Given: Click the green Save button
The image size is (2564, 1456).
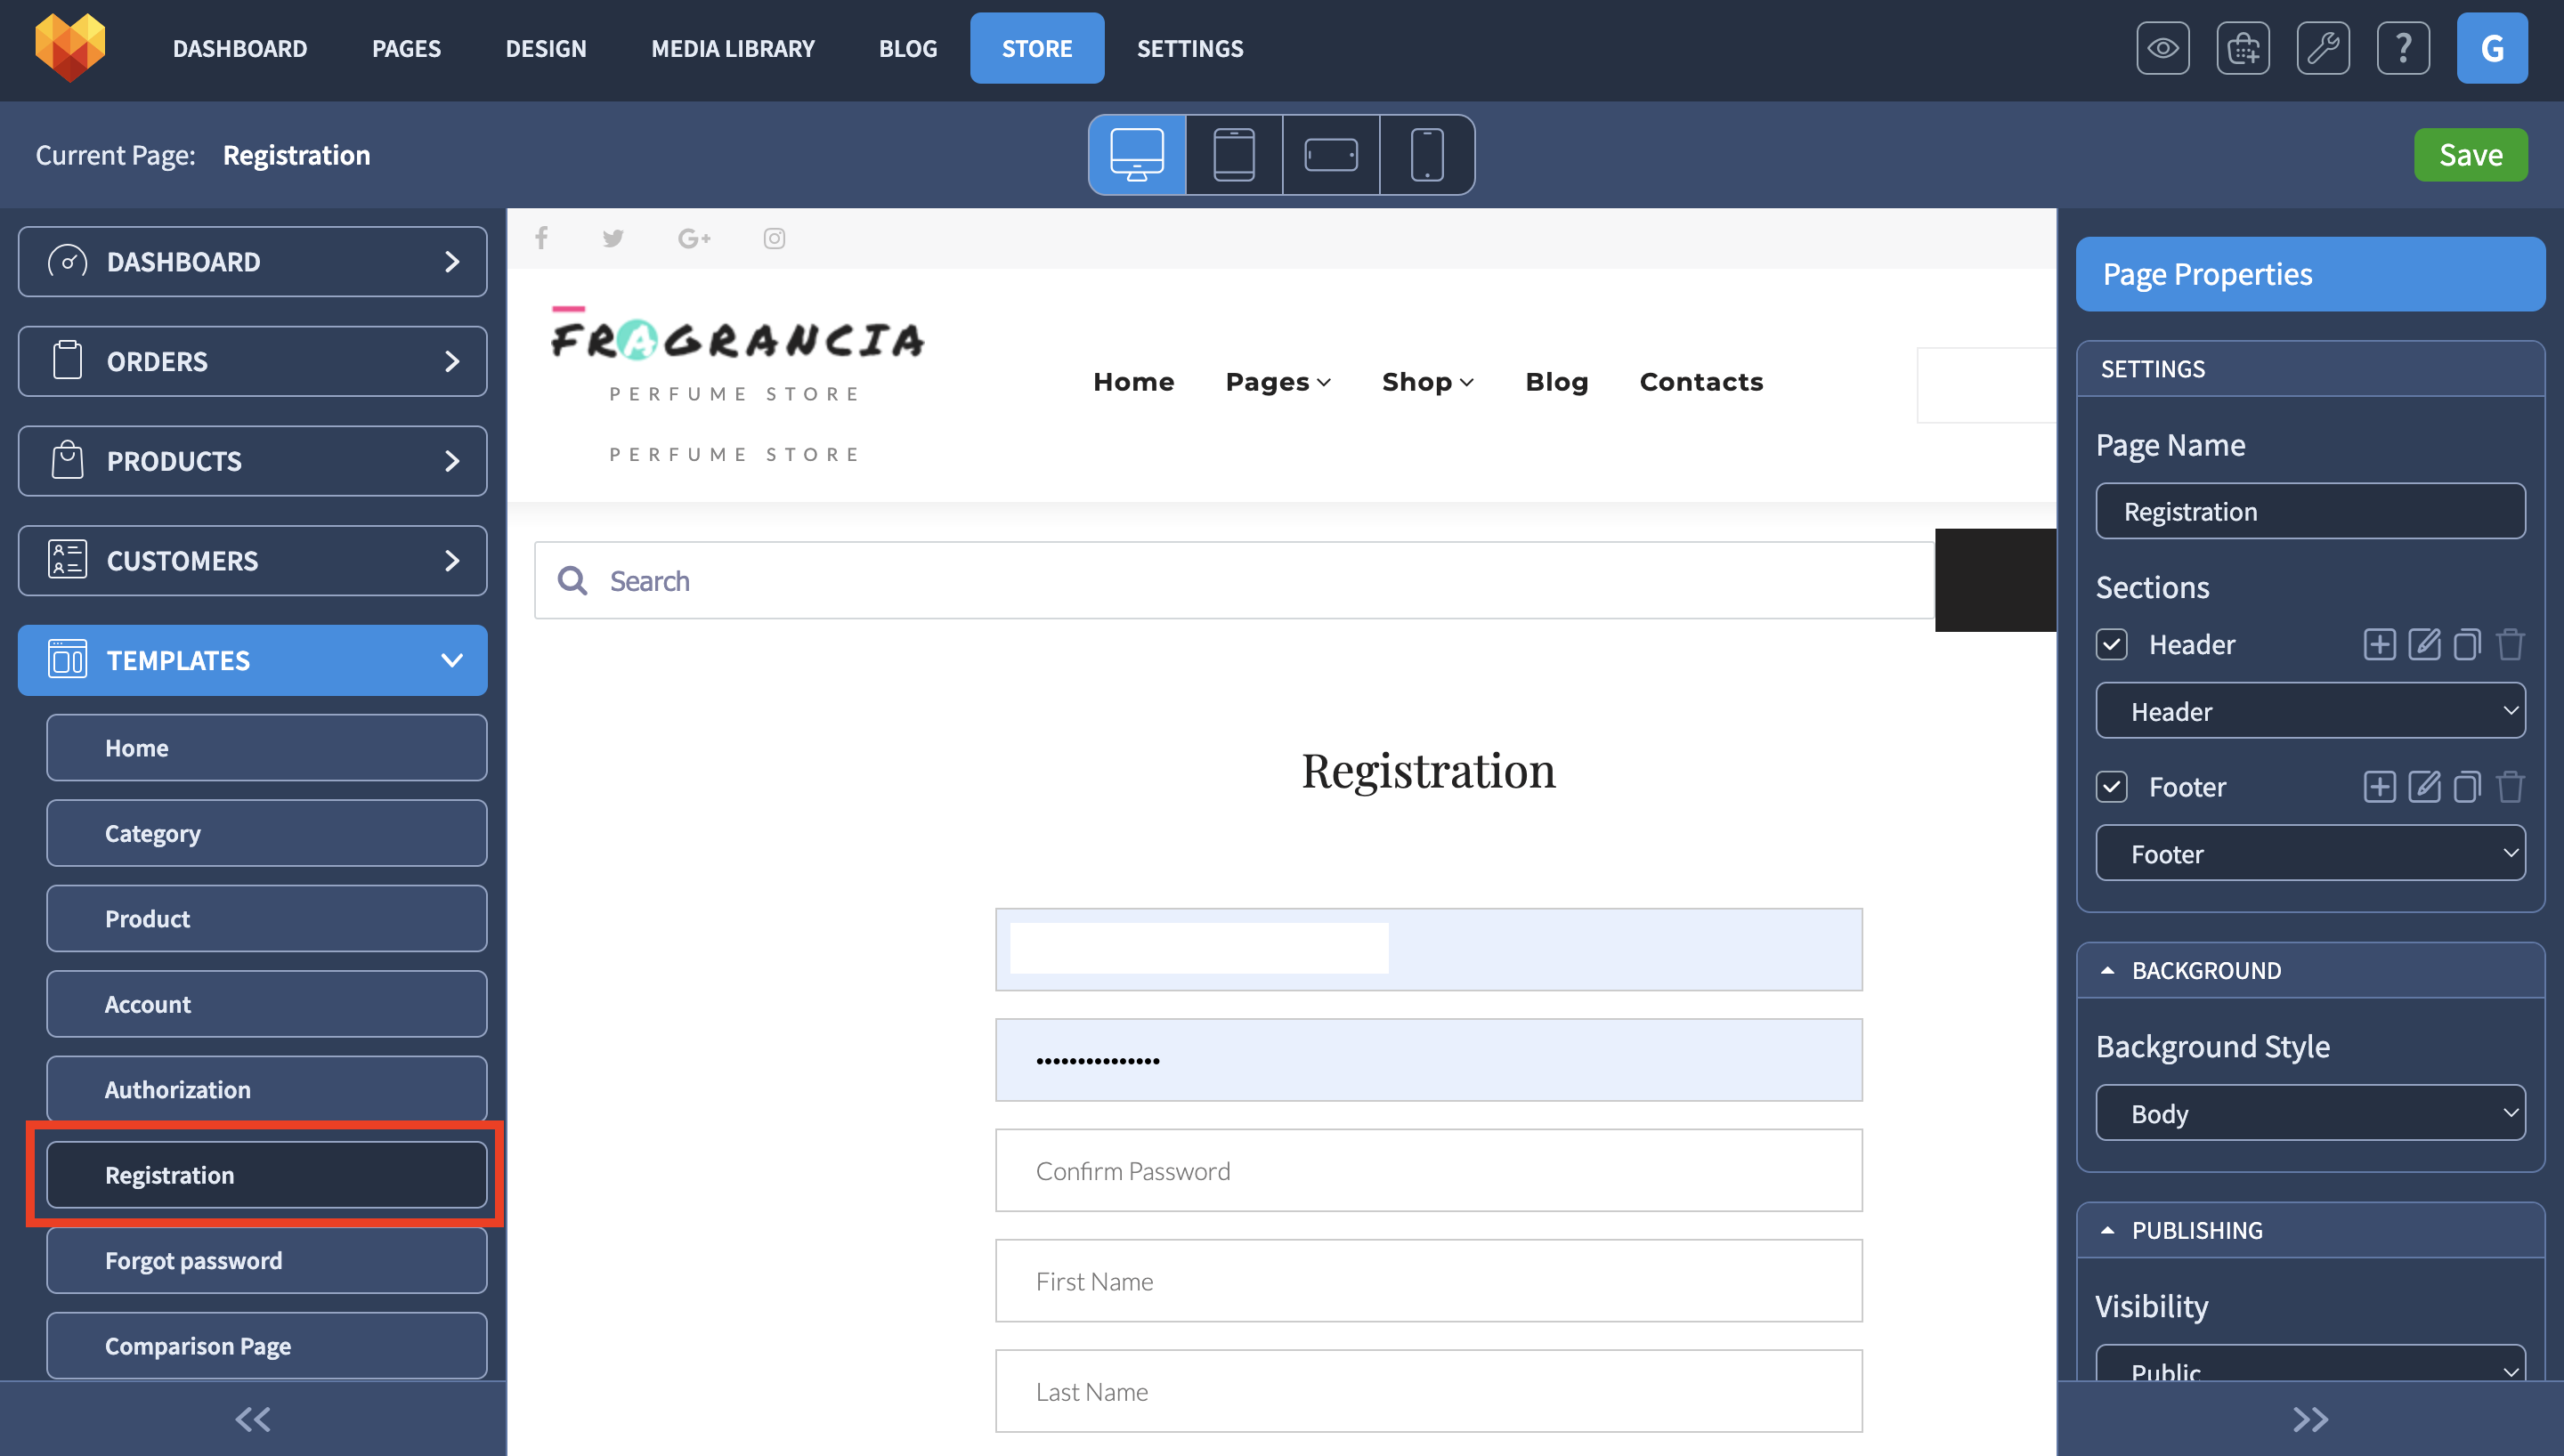Looking at the screenshot, I should [x=2470, y=155].
